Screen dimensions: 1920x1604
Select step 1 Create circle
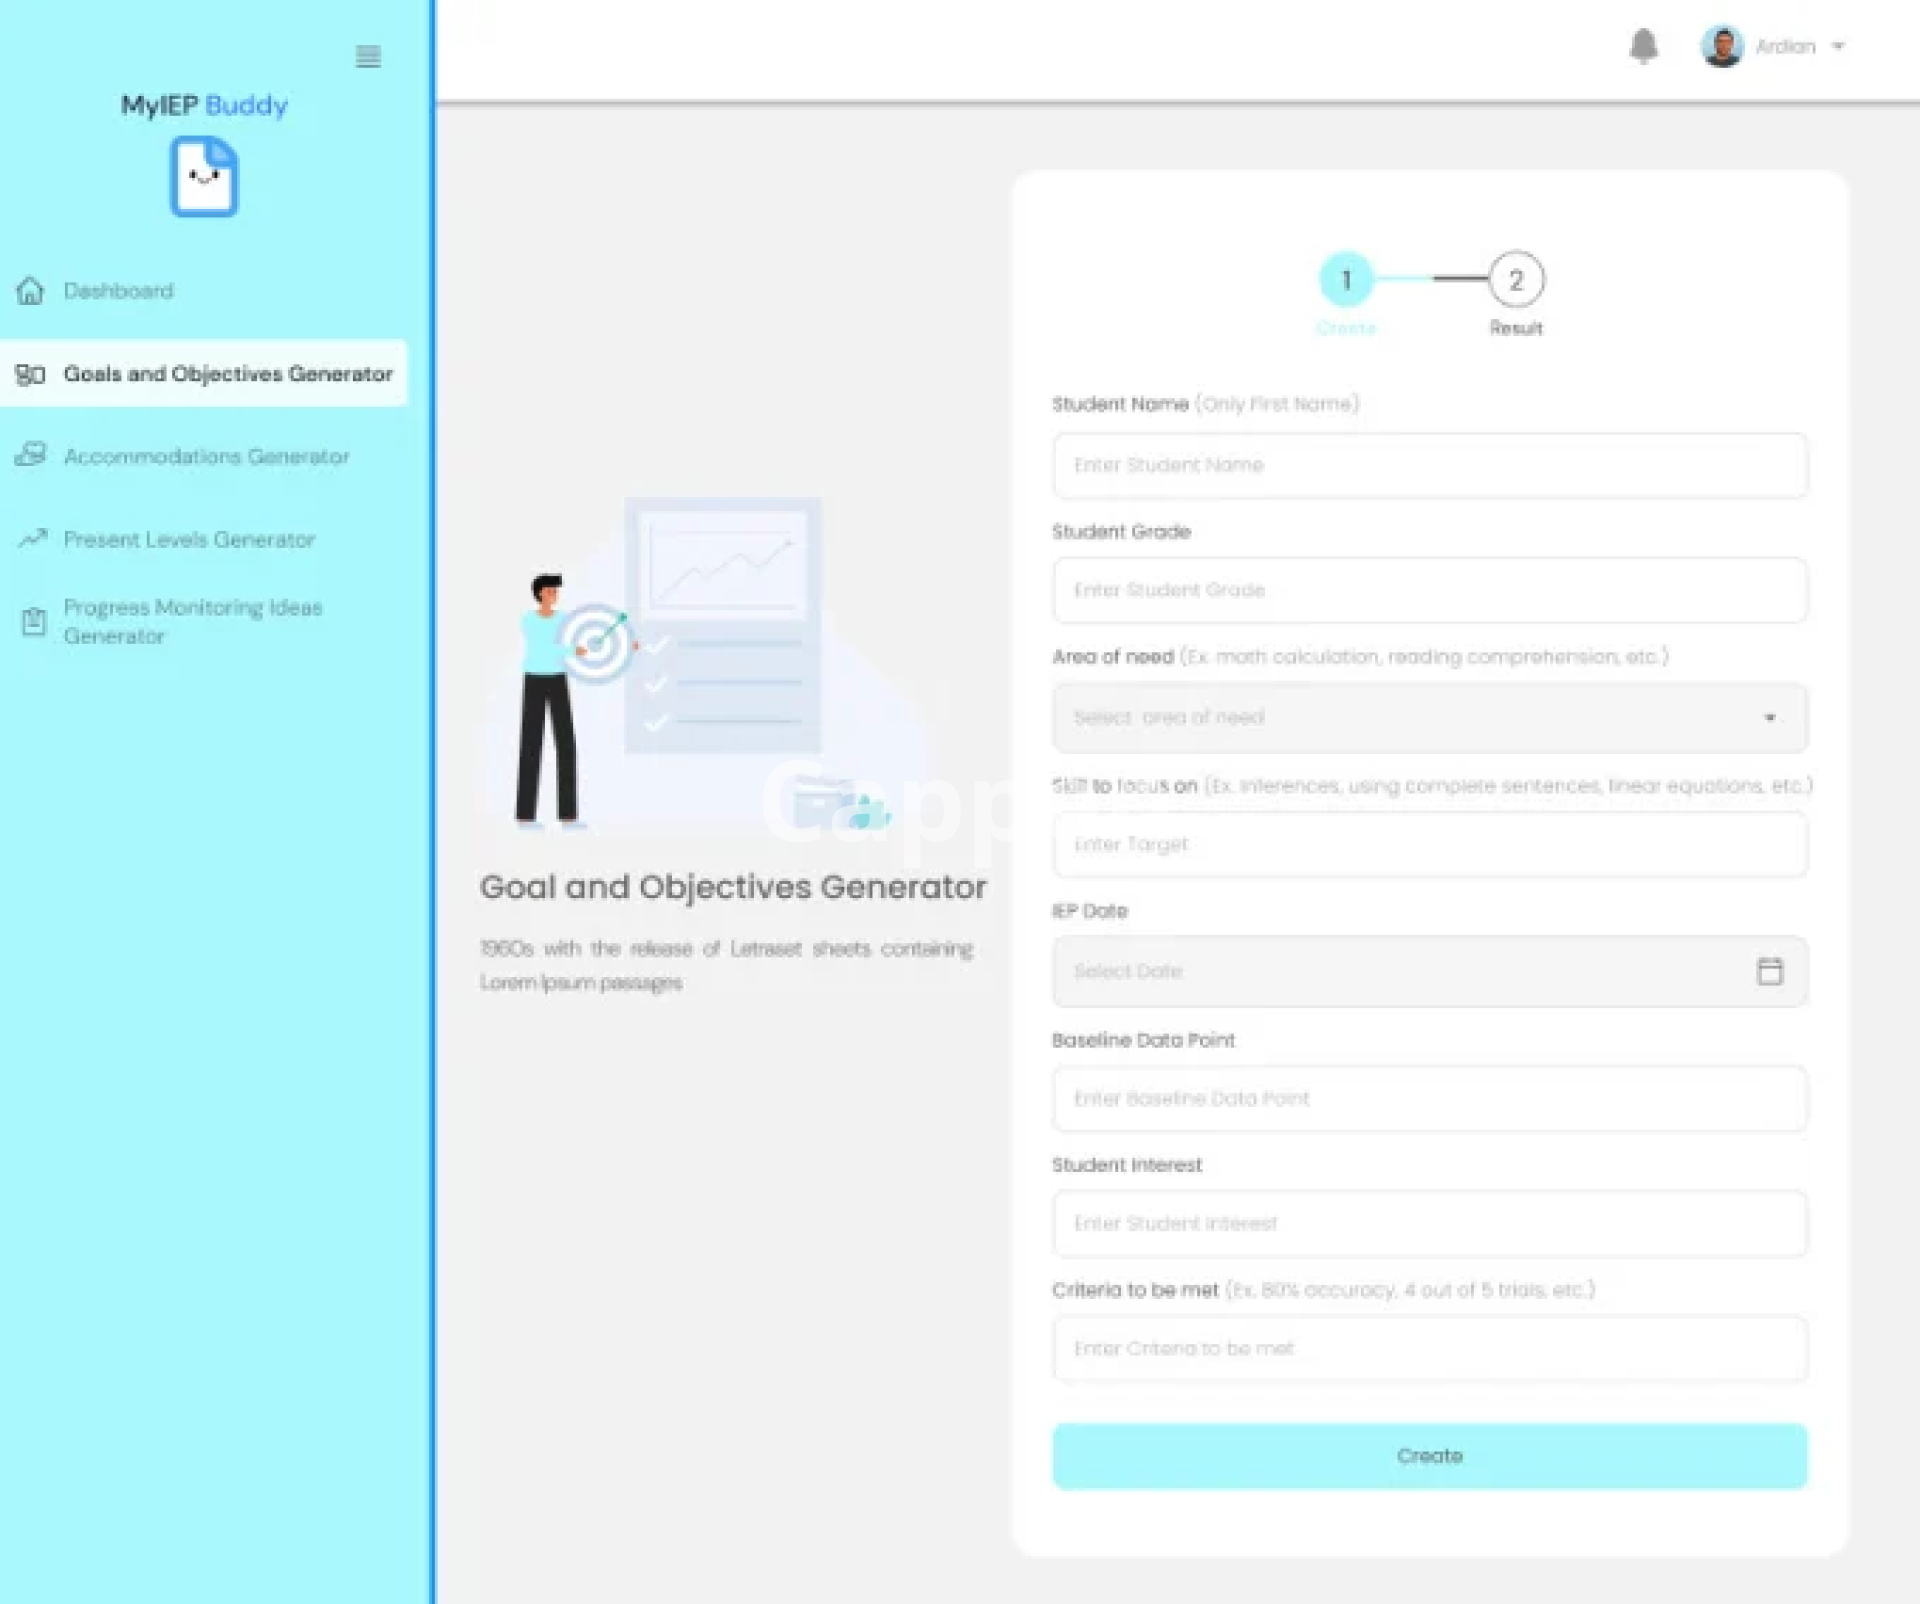1346,280
